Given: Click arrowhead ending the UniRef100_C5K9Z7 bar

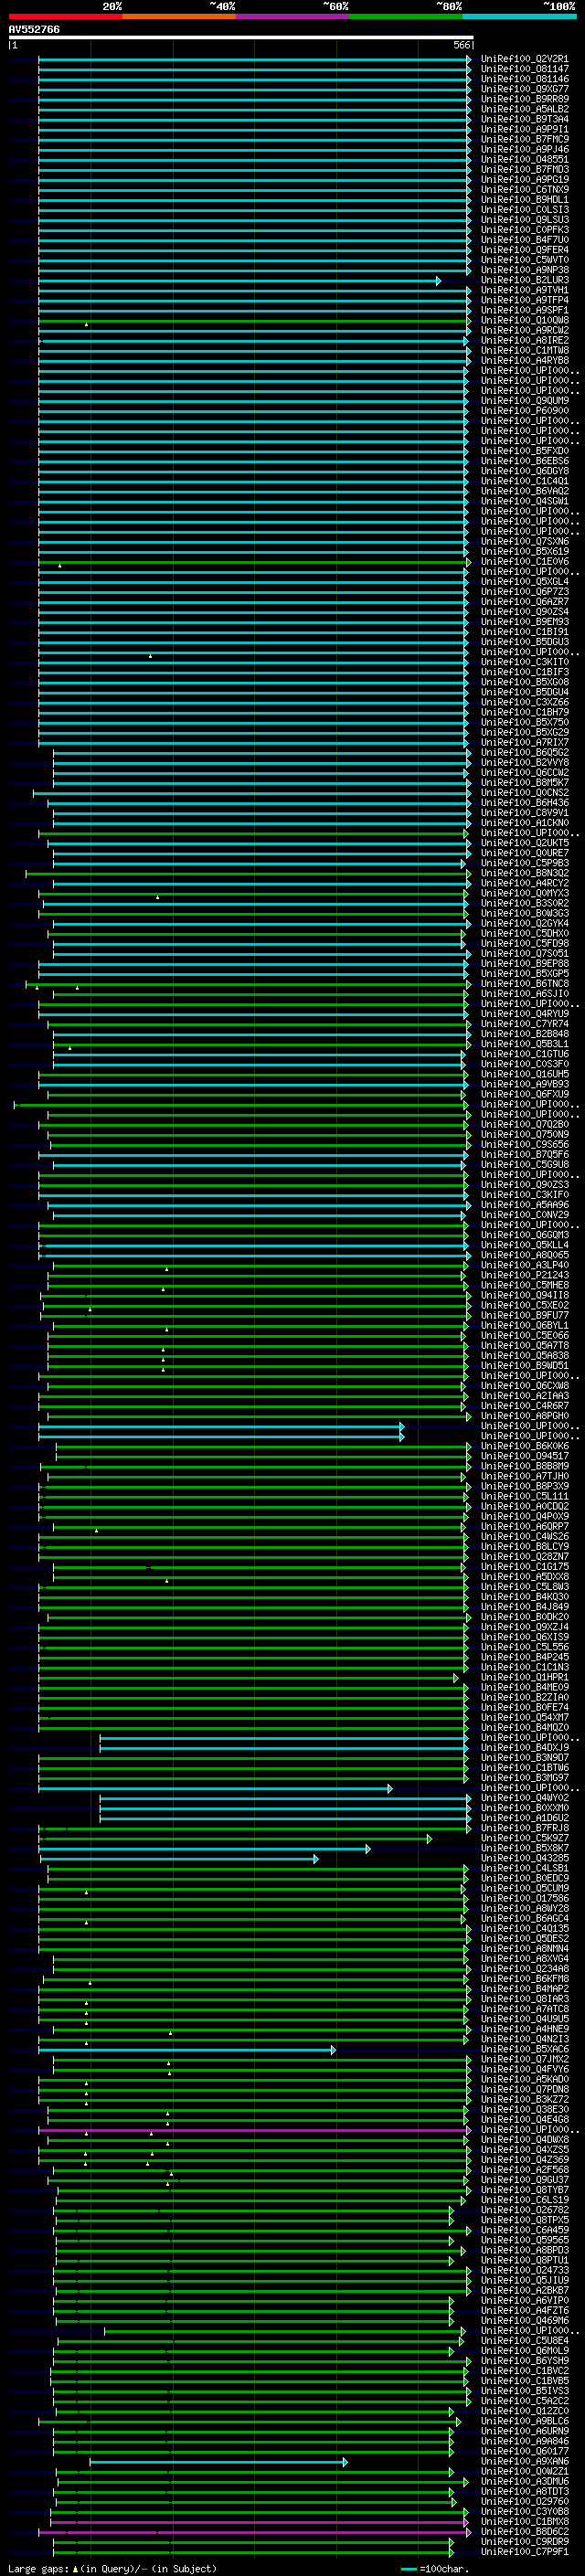Looking at the screenshot, I should pos(429,1838).
